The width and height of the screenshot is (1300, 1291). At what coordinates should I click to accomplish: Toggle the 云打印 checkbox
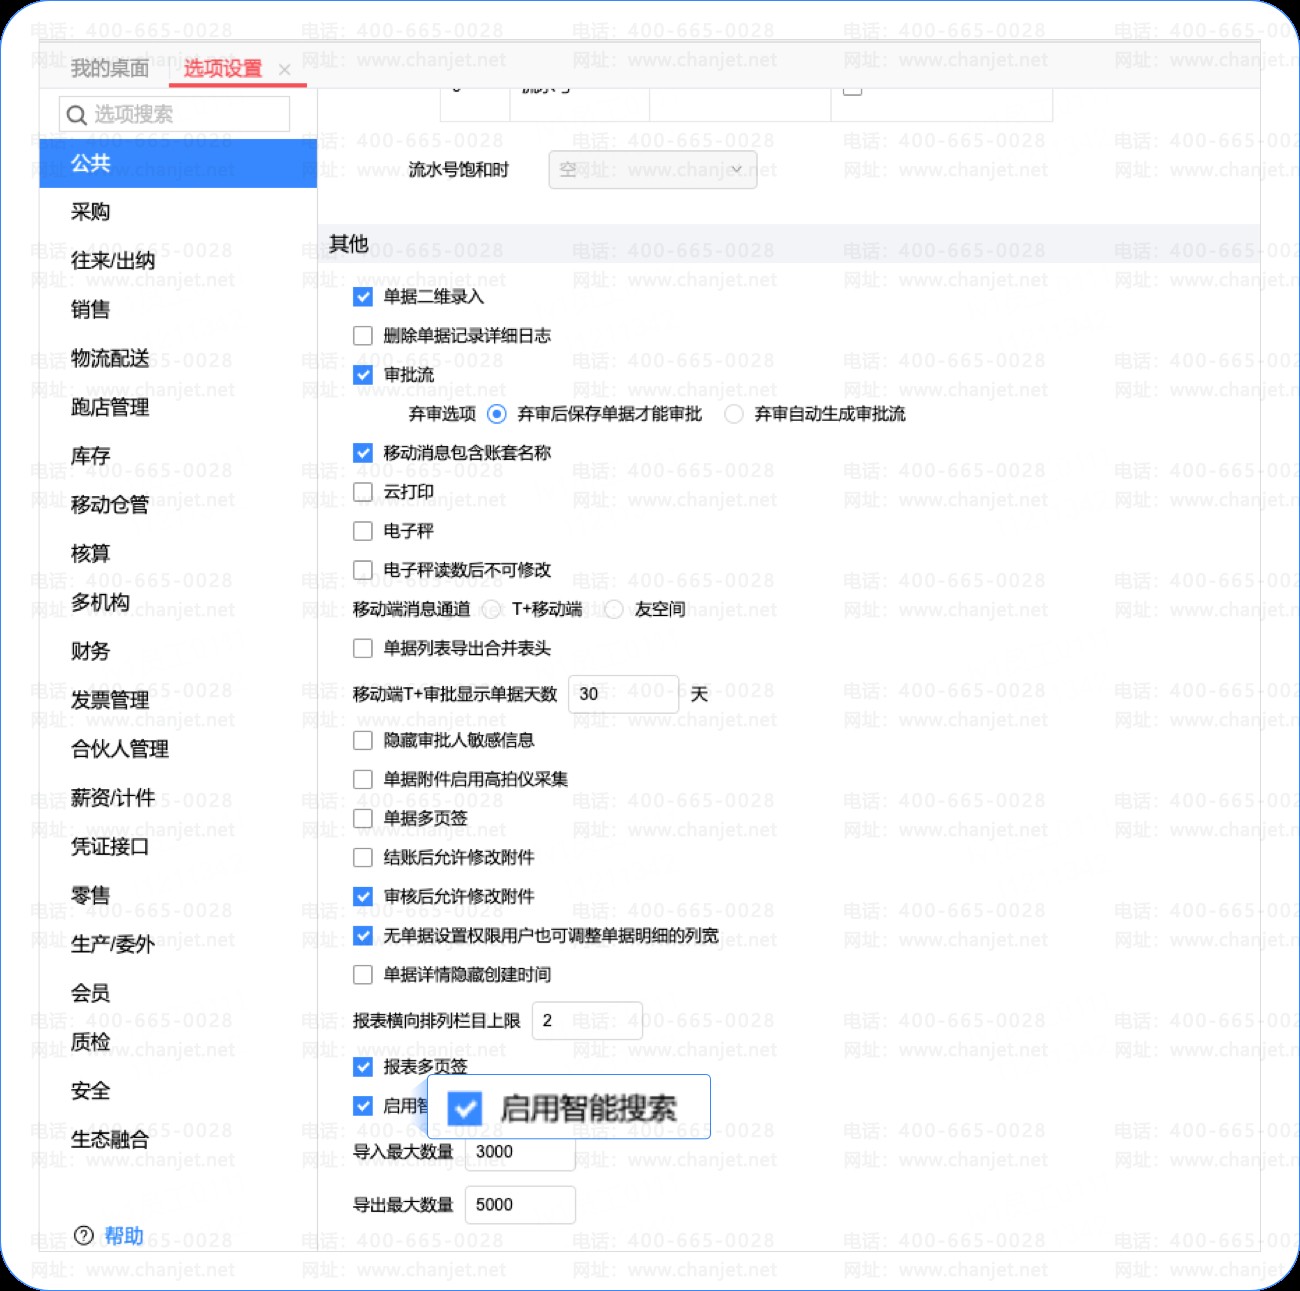pos(363,492)
